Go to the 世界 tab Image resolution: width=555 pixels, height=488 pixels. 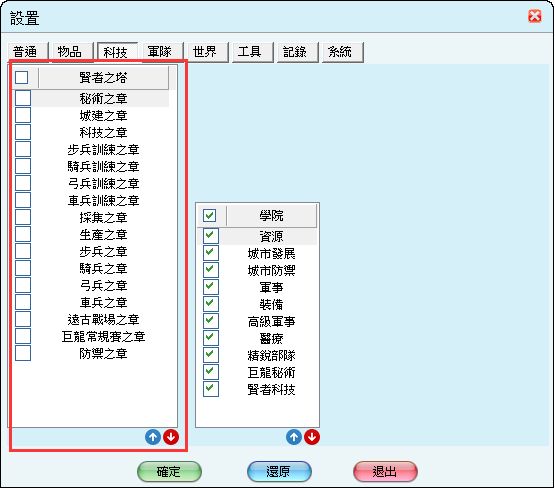click(x=205, y=52)
